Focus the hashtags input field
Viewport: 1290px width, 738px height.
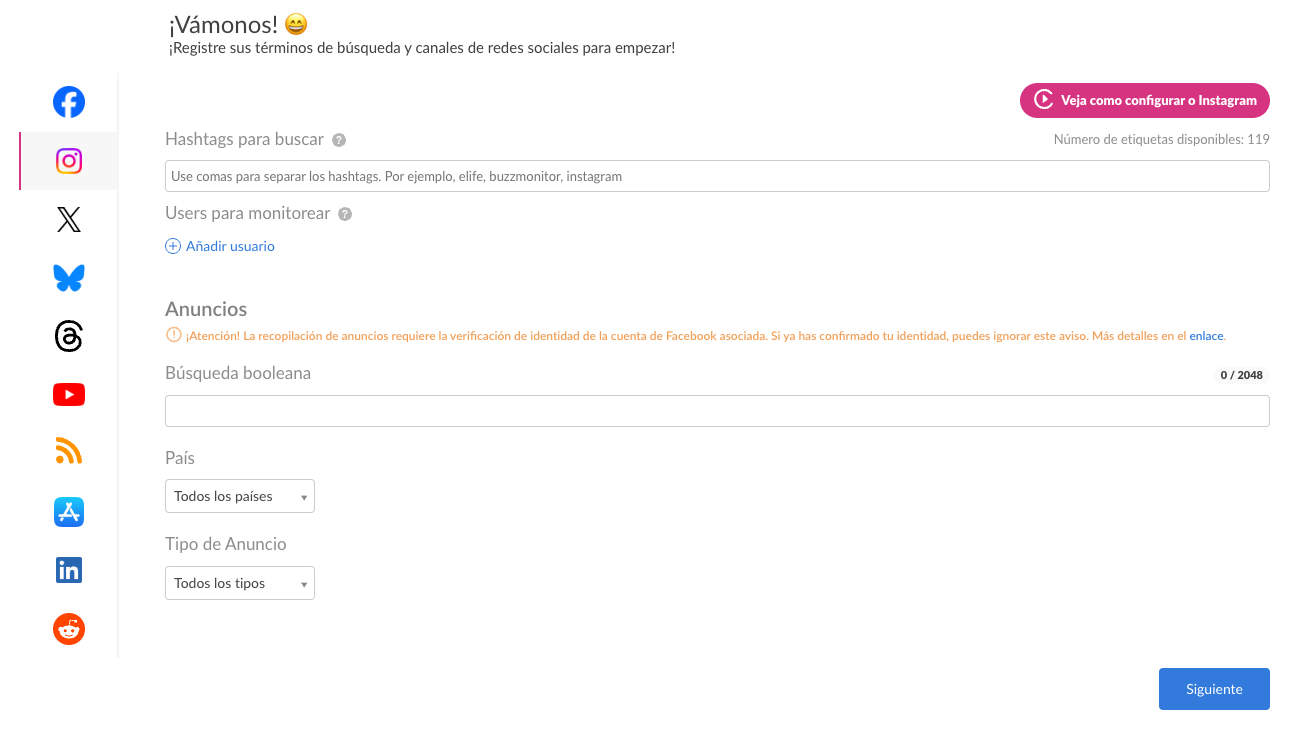click(x=716, y=176)
